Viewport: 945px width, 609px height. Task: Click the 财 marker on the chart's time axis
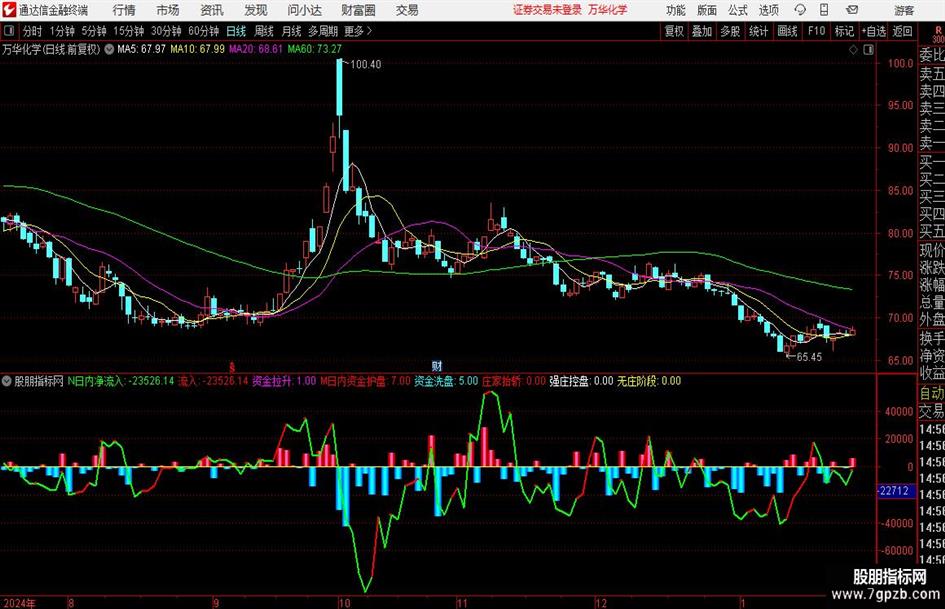(x=437, y=366)
